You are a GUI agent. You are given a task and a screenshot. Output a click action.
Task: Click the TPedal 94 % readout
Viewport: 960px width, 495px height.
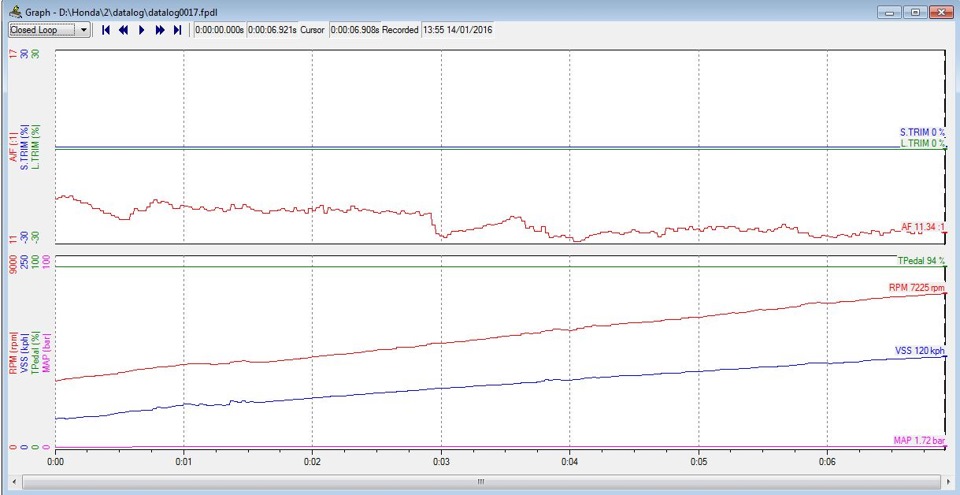pyautogui.click(x=921, y=260)
